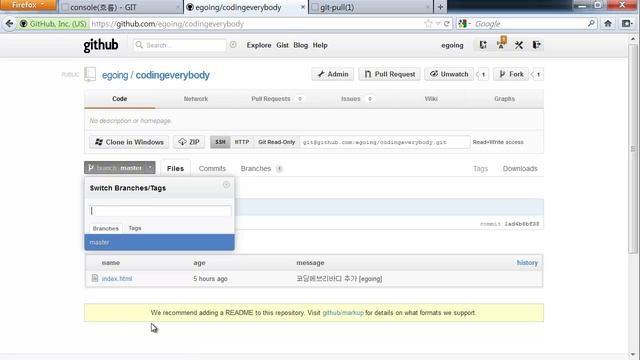
Task: Click the GitHub site identity badge
Action: [x=53, y=24]
